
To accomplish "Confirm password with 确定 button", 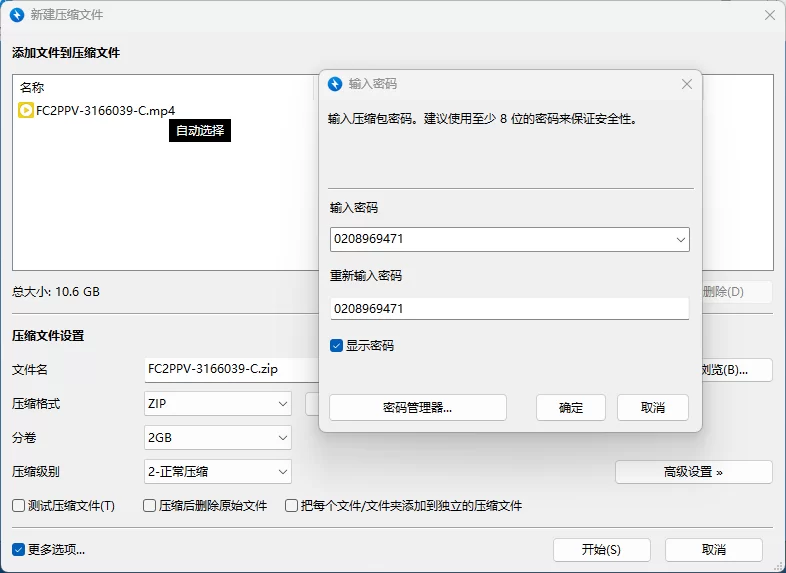I will pos(571,407).
